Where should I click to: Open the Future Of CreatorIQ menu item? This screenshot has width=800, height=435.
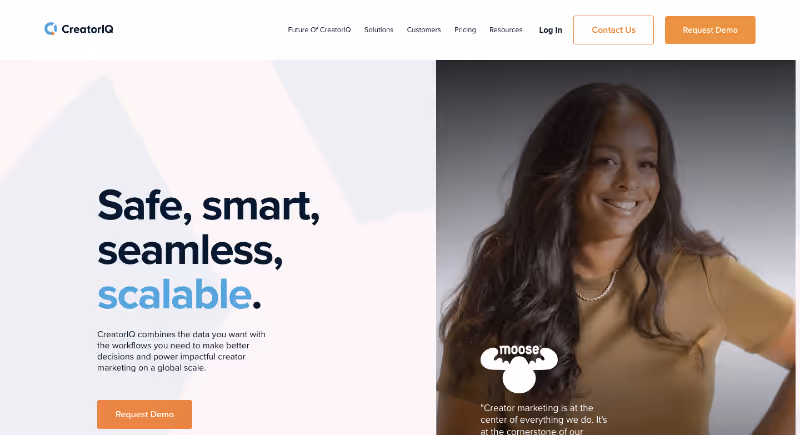319,30
